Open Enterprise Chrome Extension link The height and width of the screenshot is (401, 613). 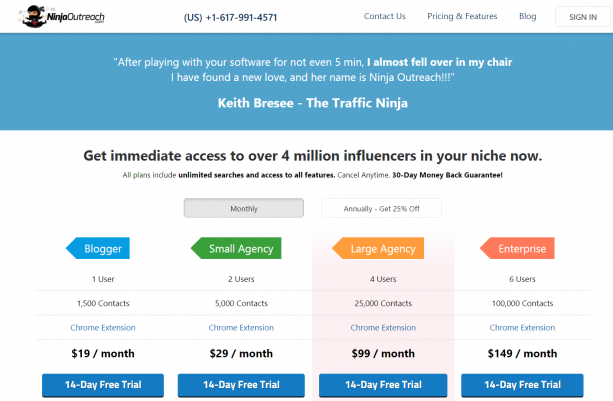click(522, 328)
